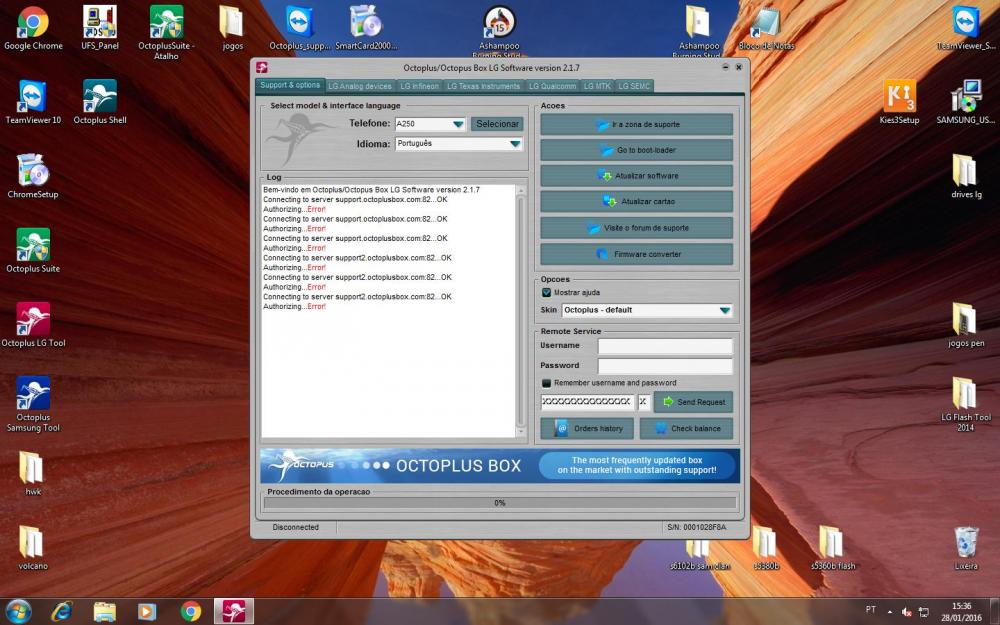The image size is (1000, 625).
Task: Select the Kies3Setup desktop icon
Action: [899, 102]
